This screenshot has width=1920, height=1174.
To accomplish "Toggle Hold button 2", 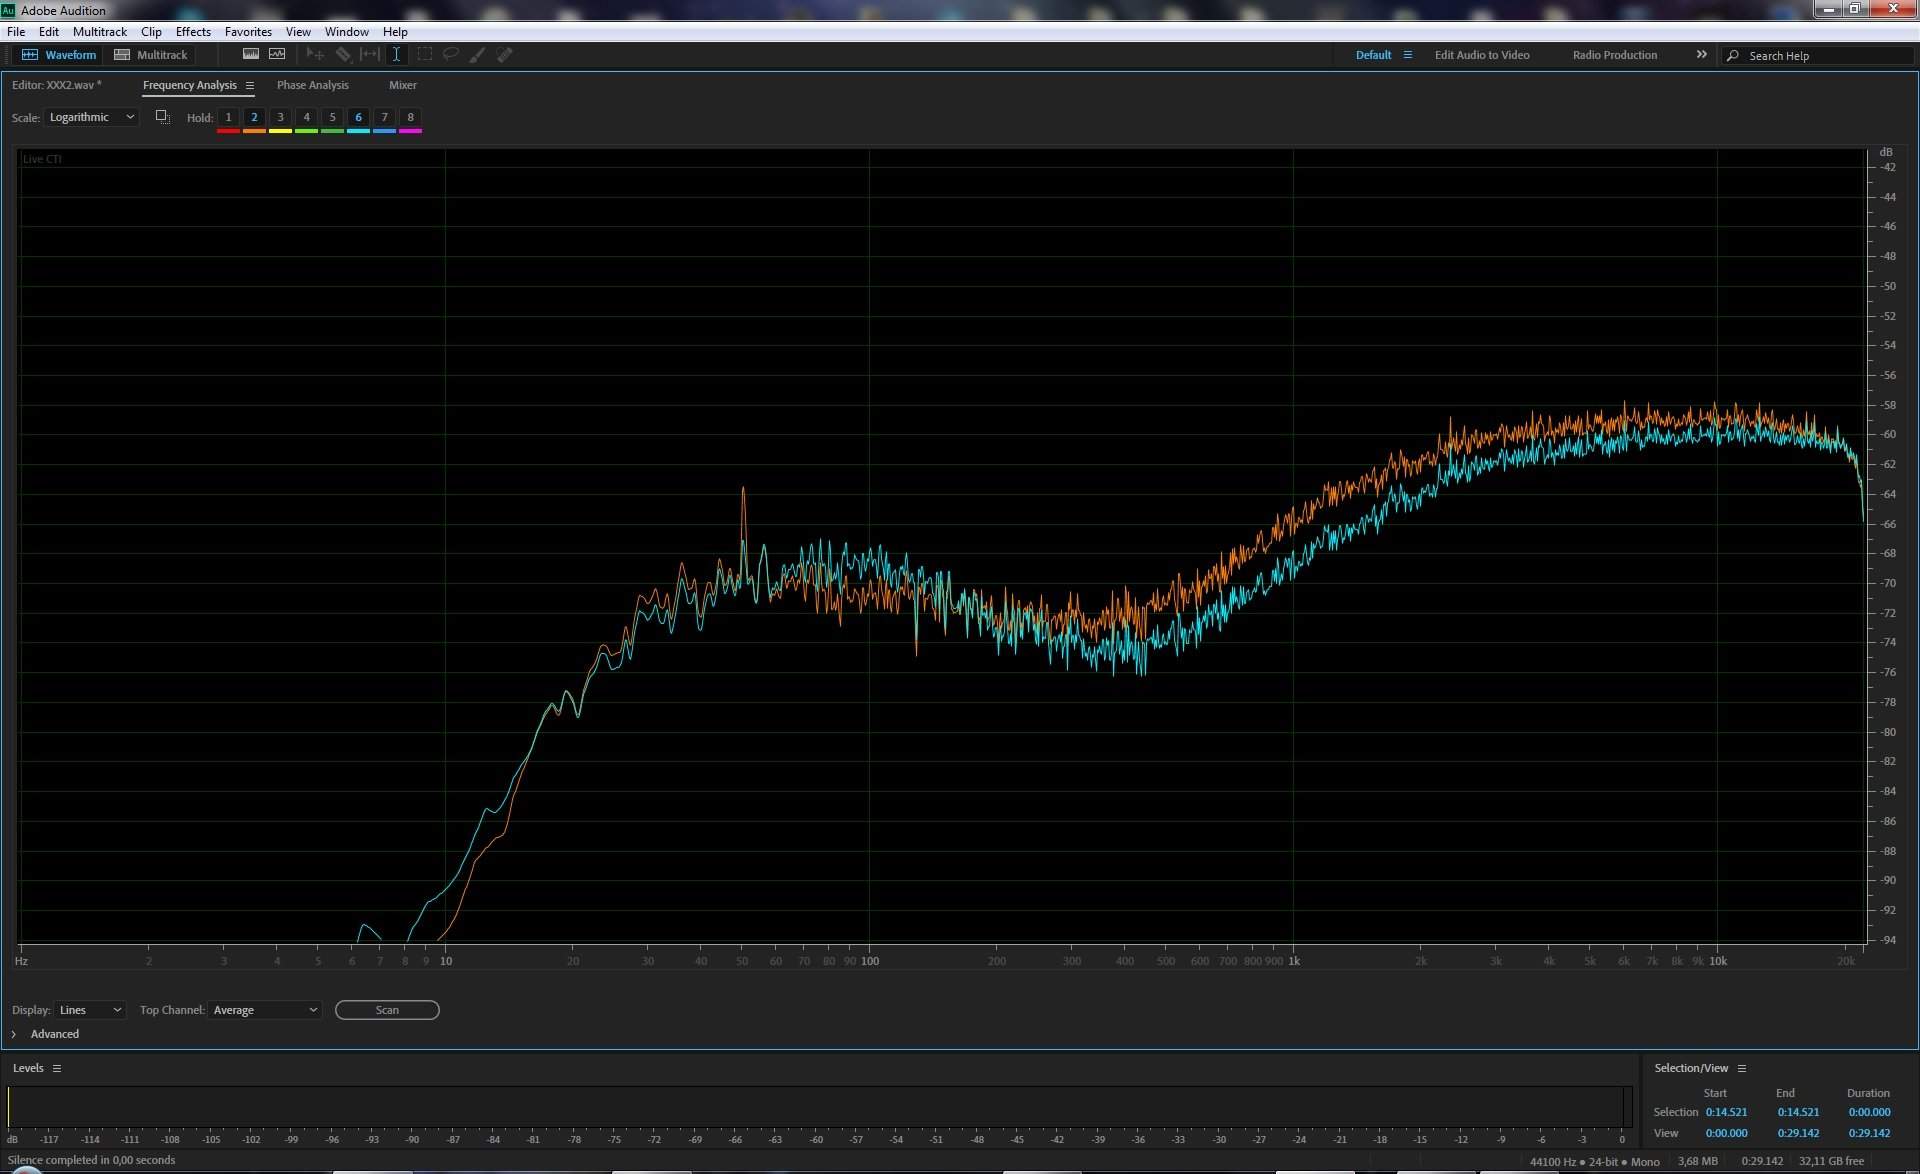I will 254,117.
